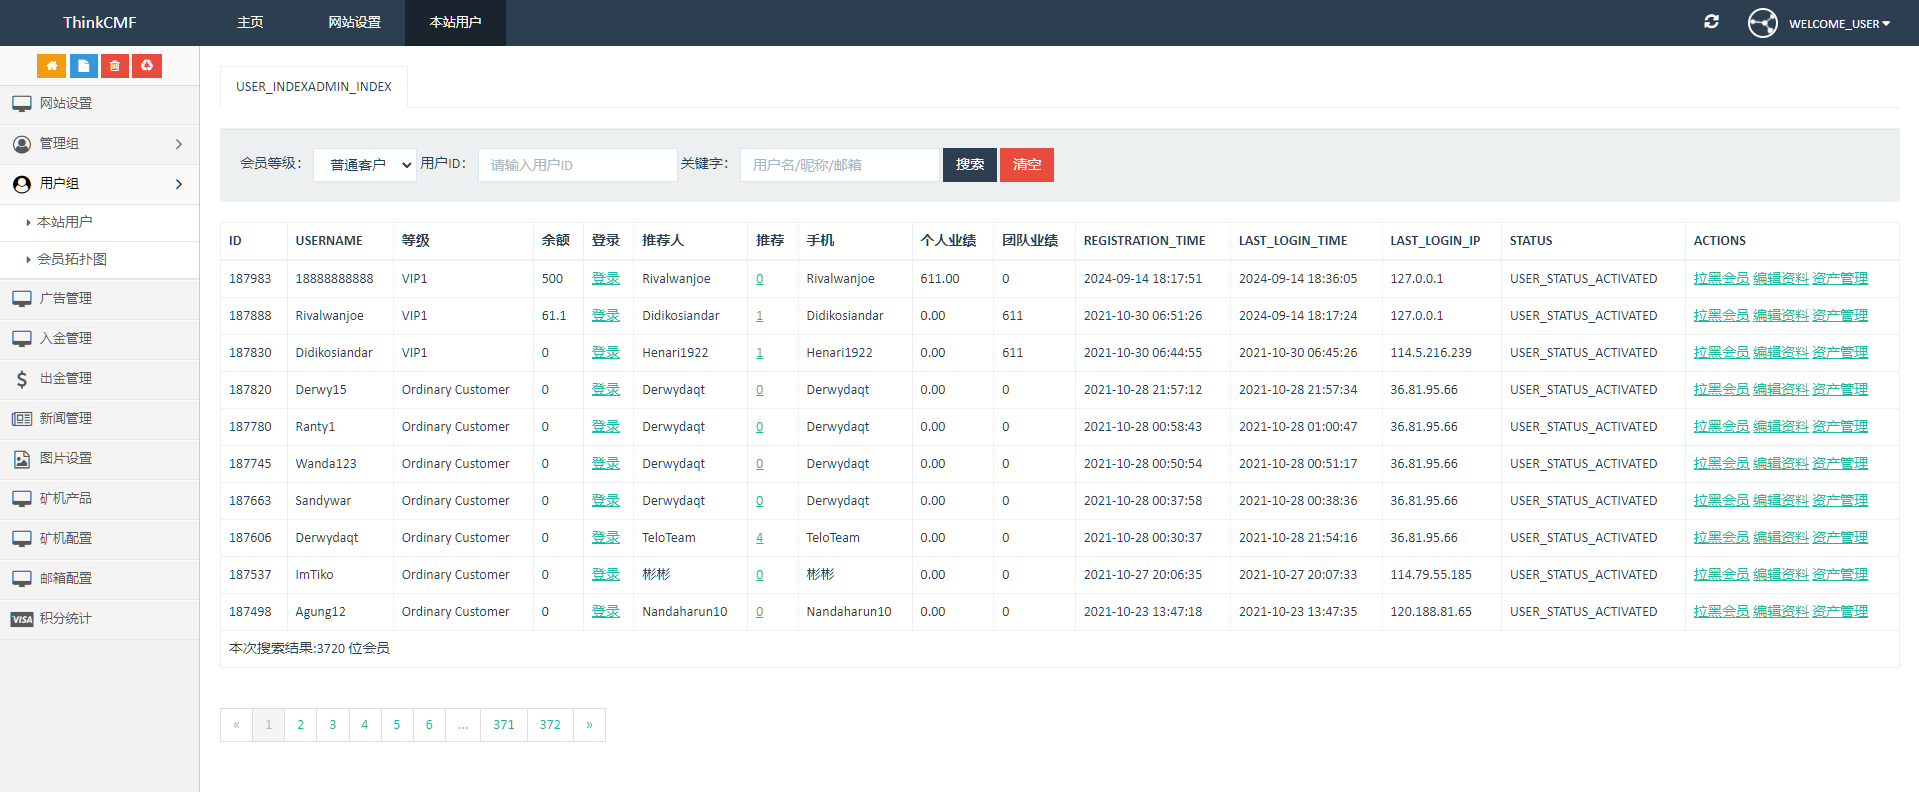This screenshot has height=792, width=1919.
Task: Click 编辑资料 link for user 18888888888
Action: point(1780,279)
